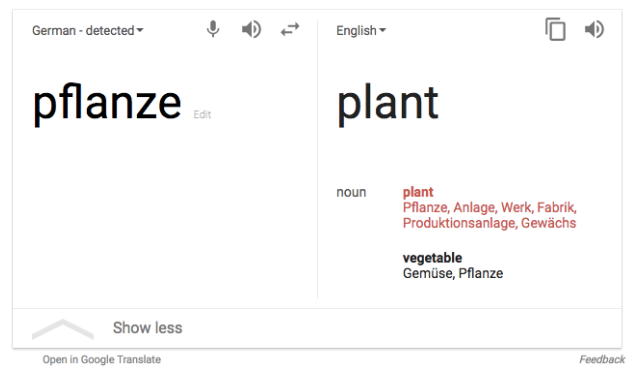Listen to German source pronunciation

pos(251,29)
